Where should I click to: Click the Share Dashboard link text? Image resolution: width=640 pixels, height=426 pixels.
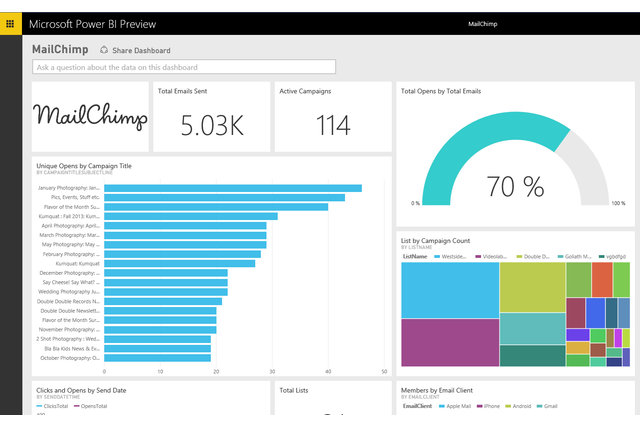click(141, 51)
